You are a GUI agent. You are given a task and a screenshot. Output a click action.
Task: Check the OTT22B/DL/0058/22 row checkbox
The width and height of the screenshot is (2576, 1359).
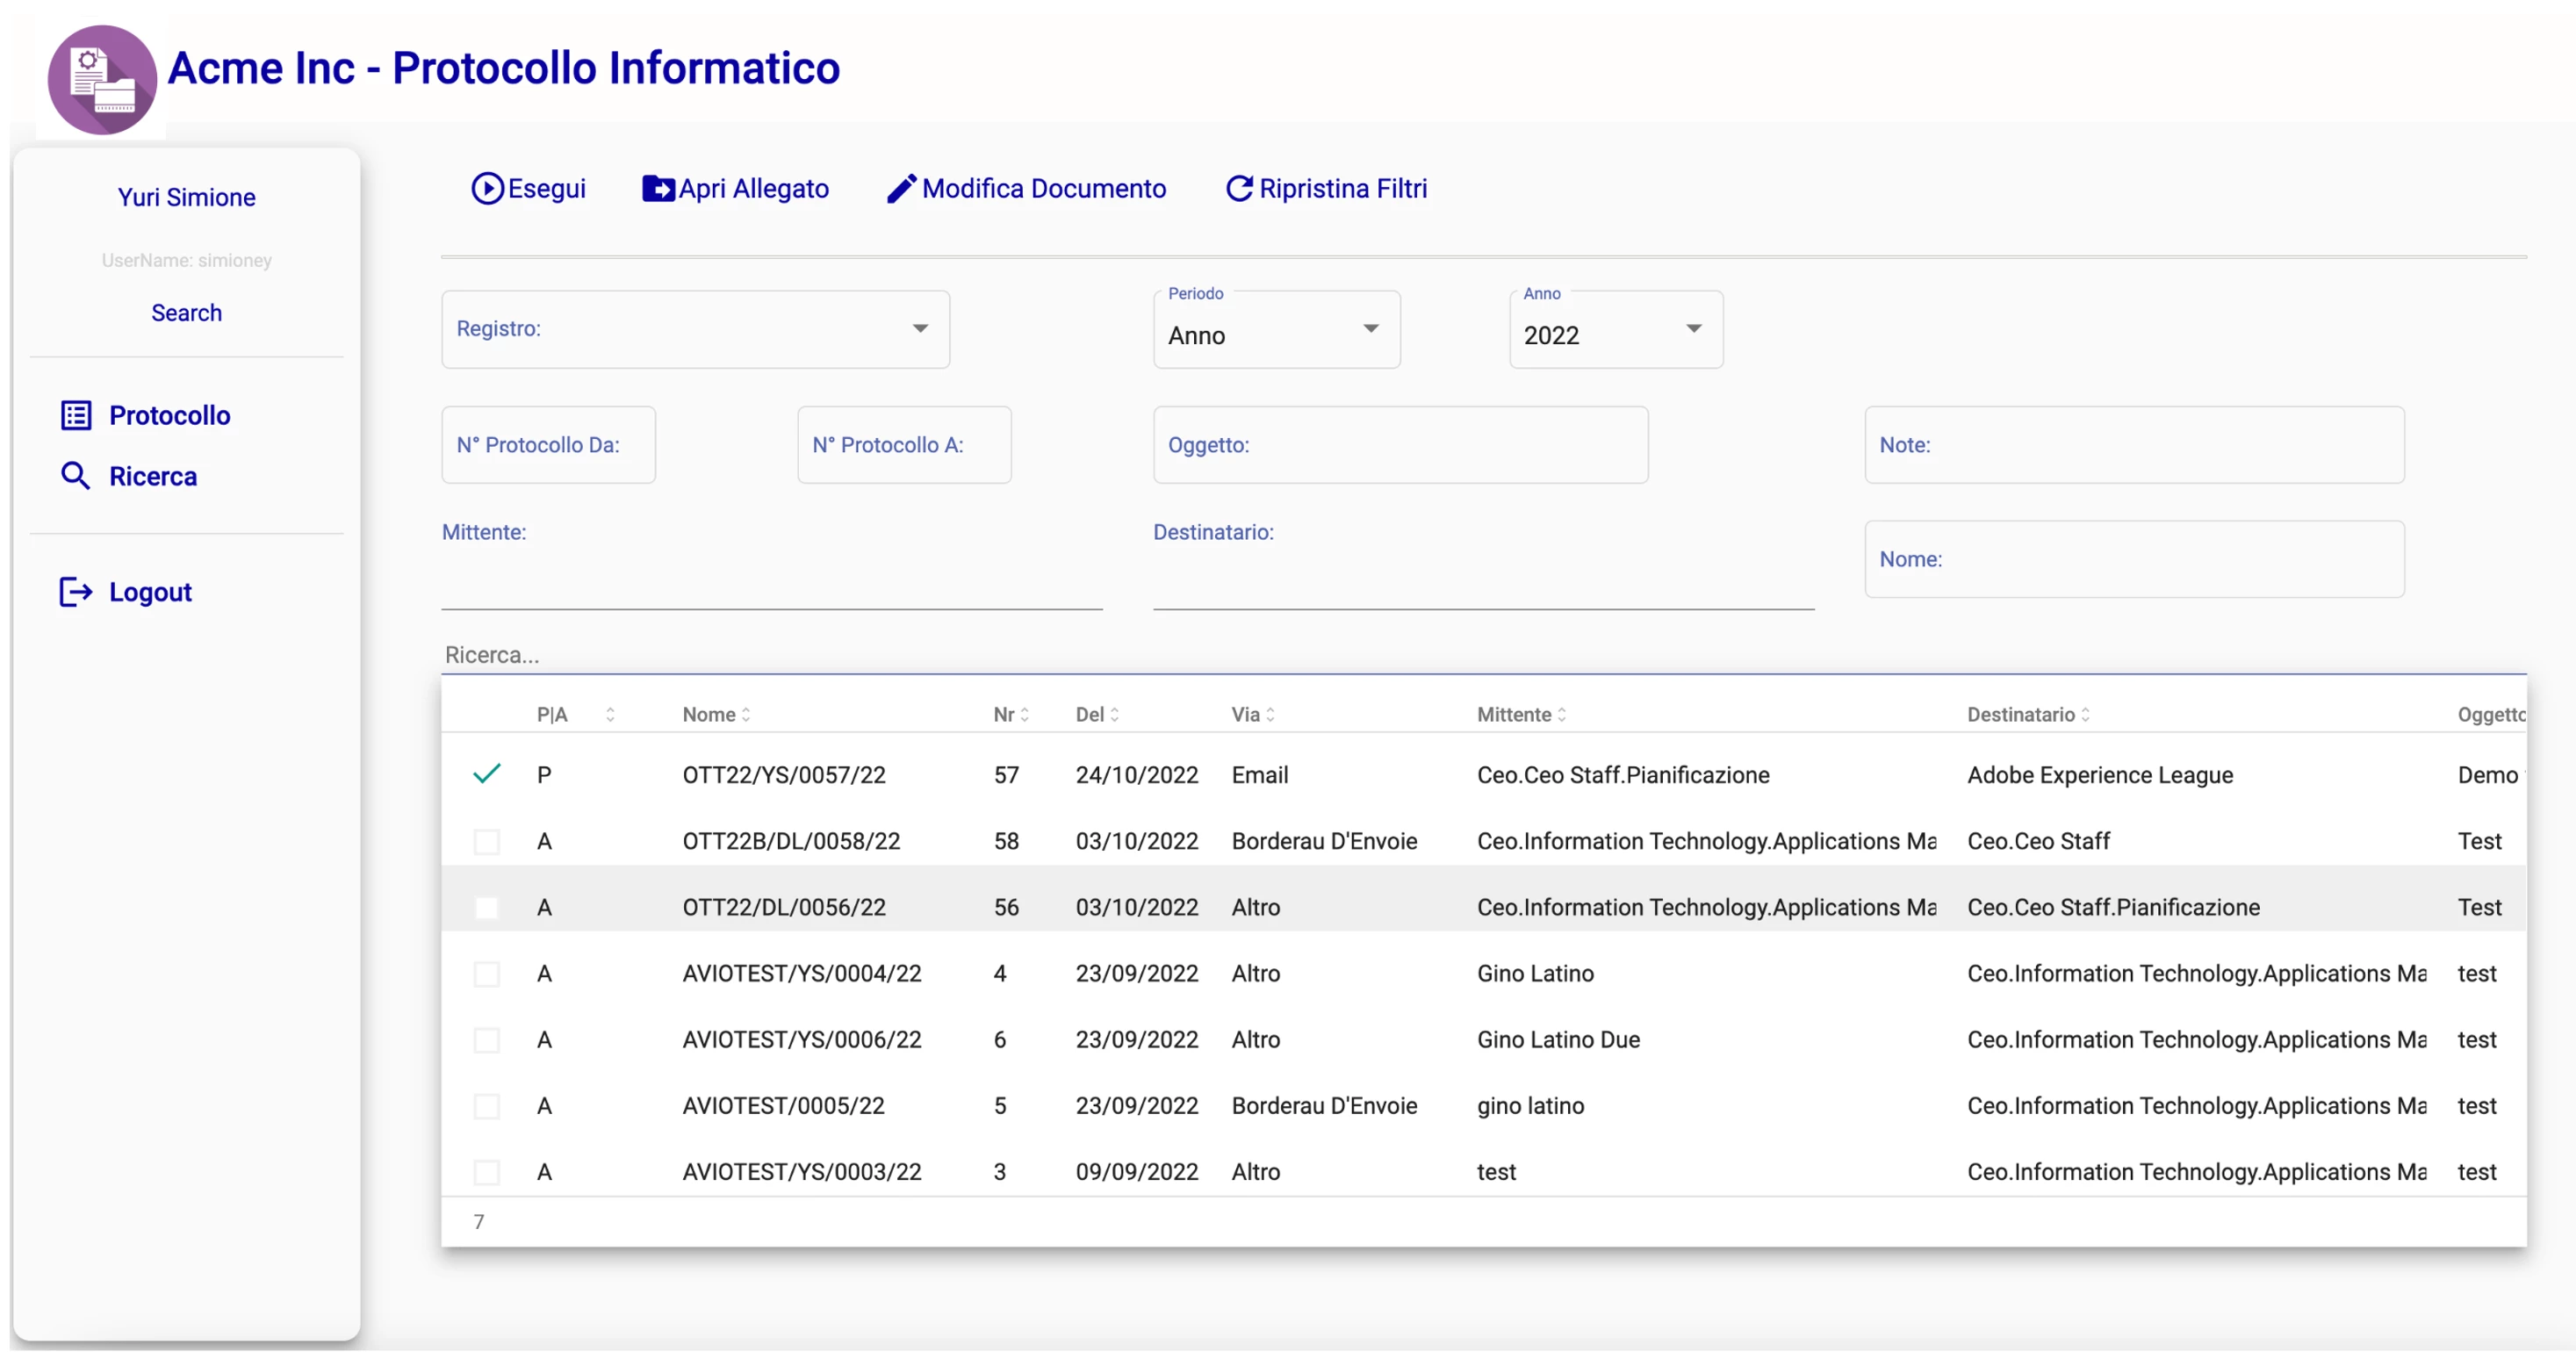[x=487, y=842]
